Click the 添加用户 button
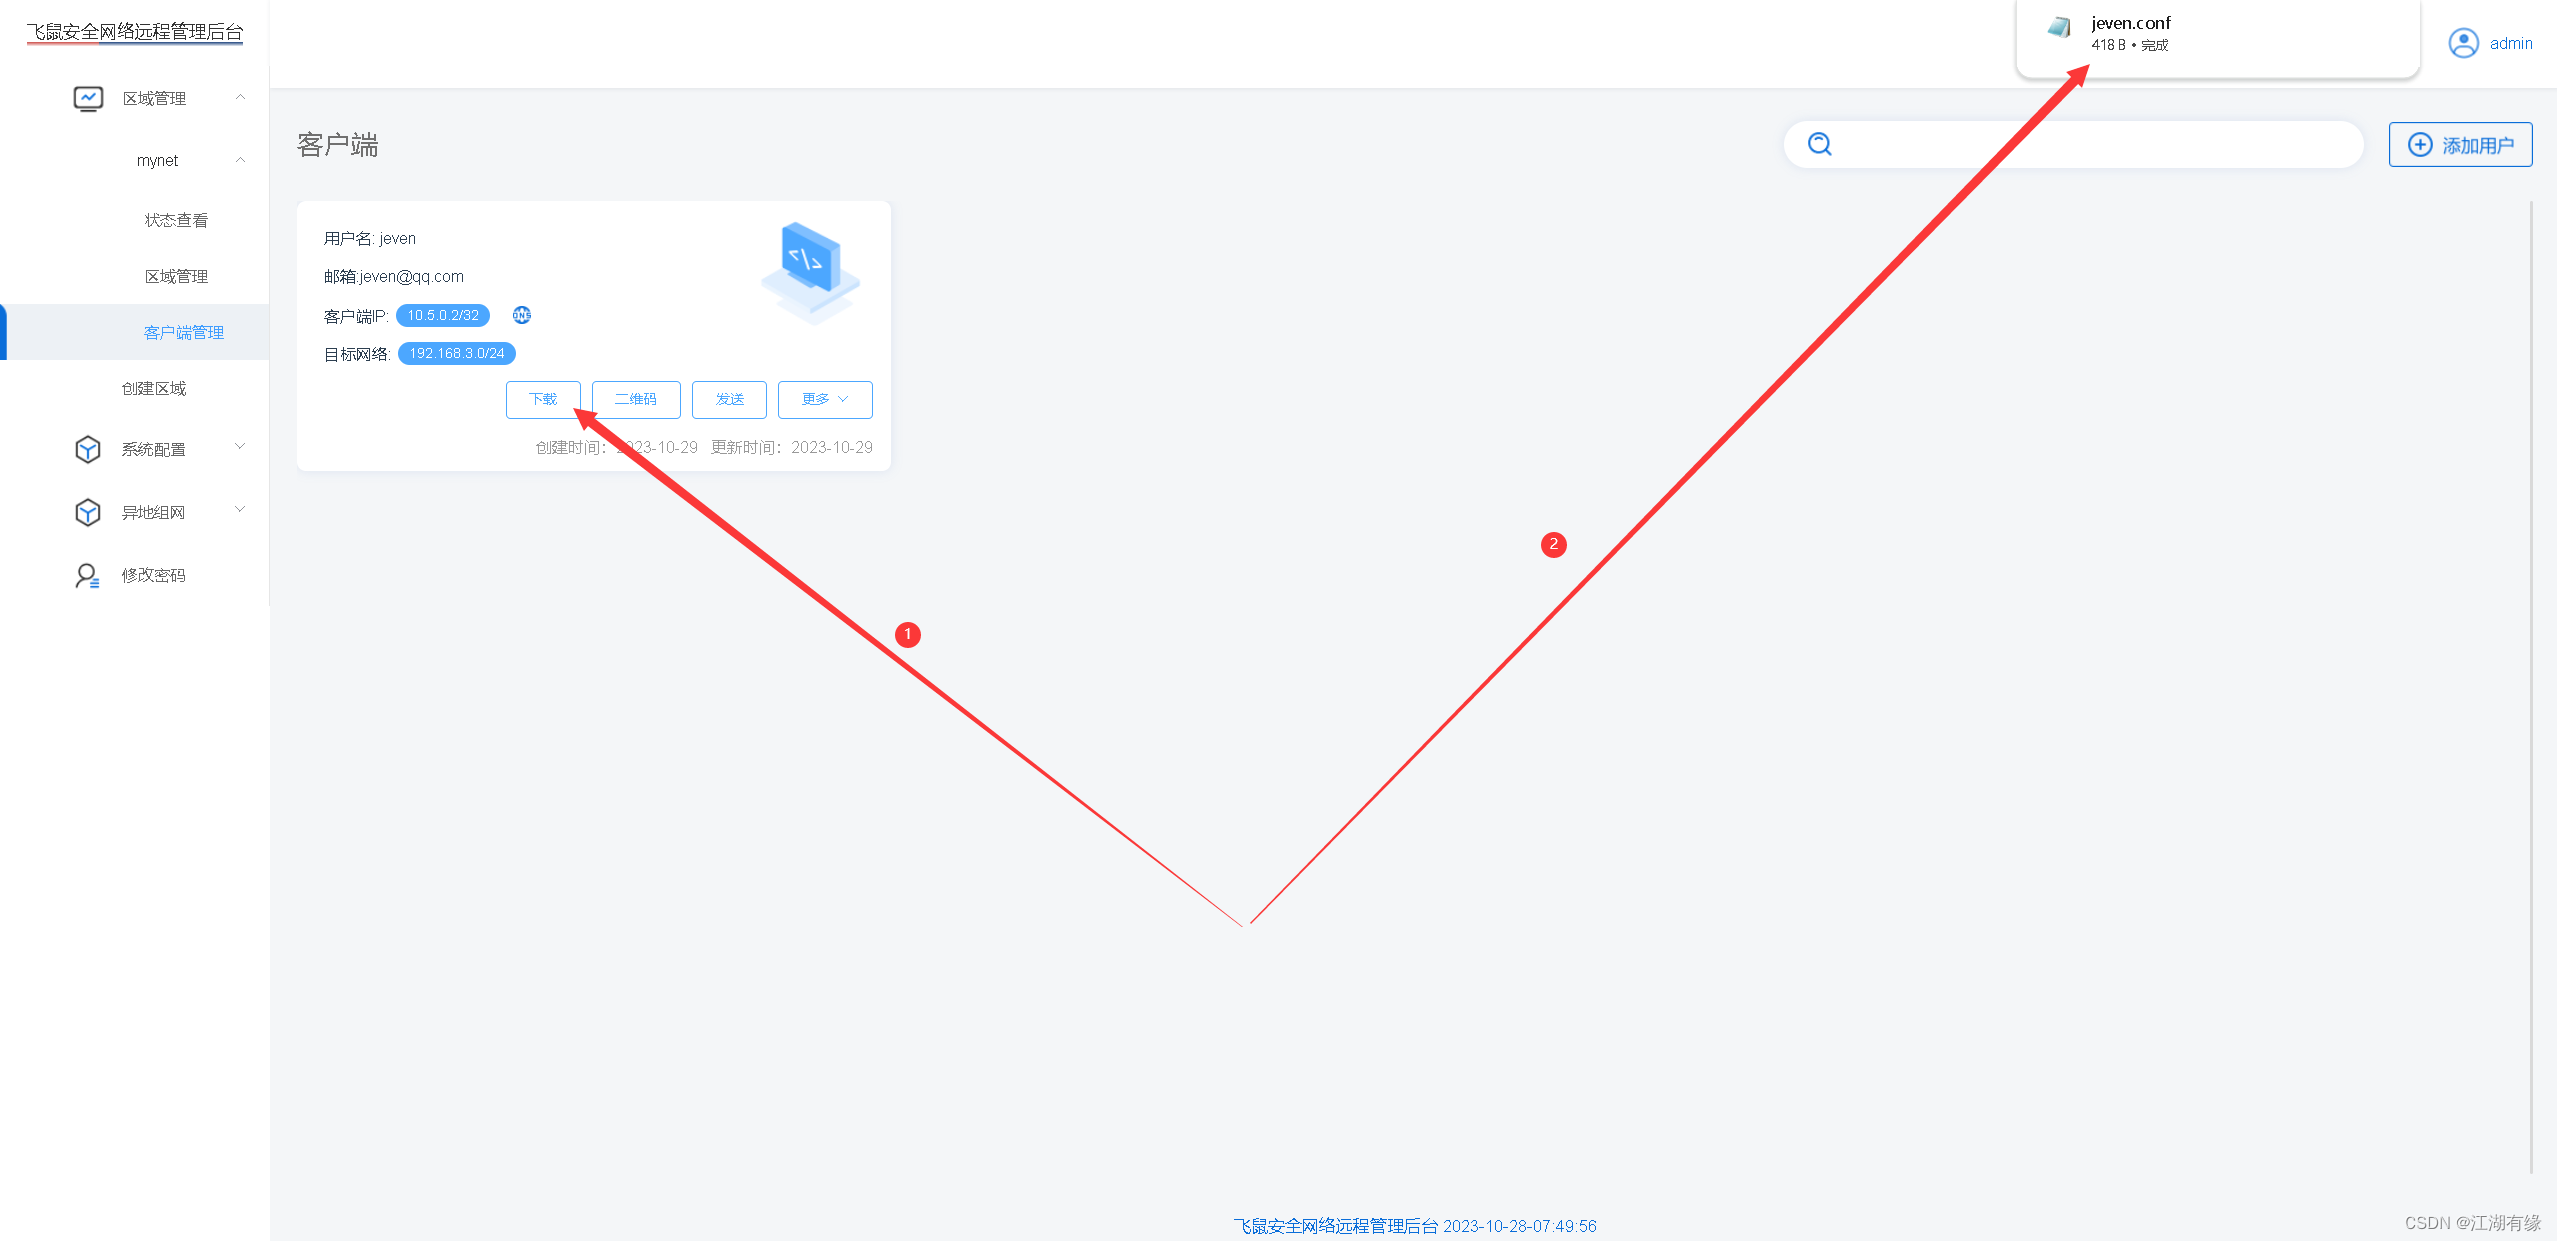The image size is (2557, 1241). 2460,145
